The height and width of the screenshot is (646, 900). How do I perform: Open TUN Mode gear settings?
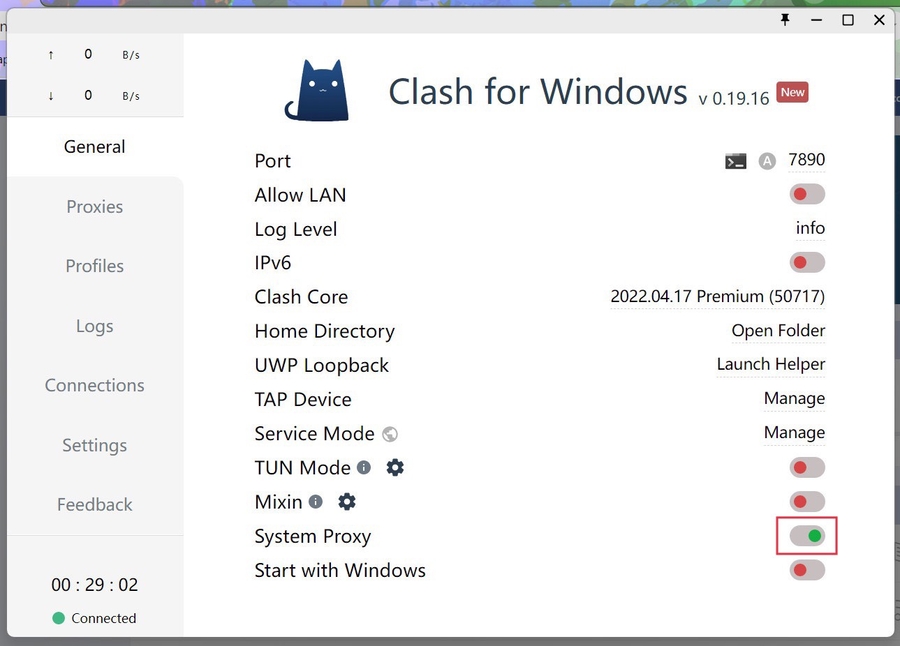(395, 467)
